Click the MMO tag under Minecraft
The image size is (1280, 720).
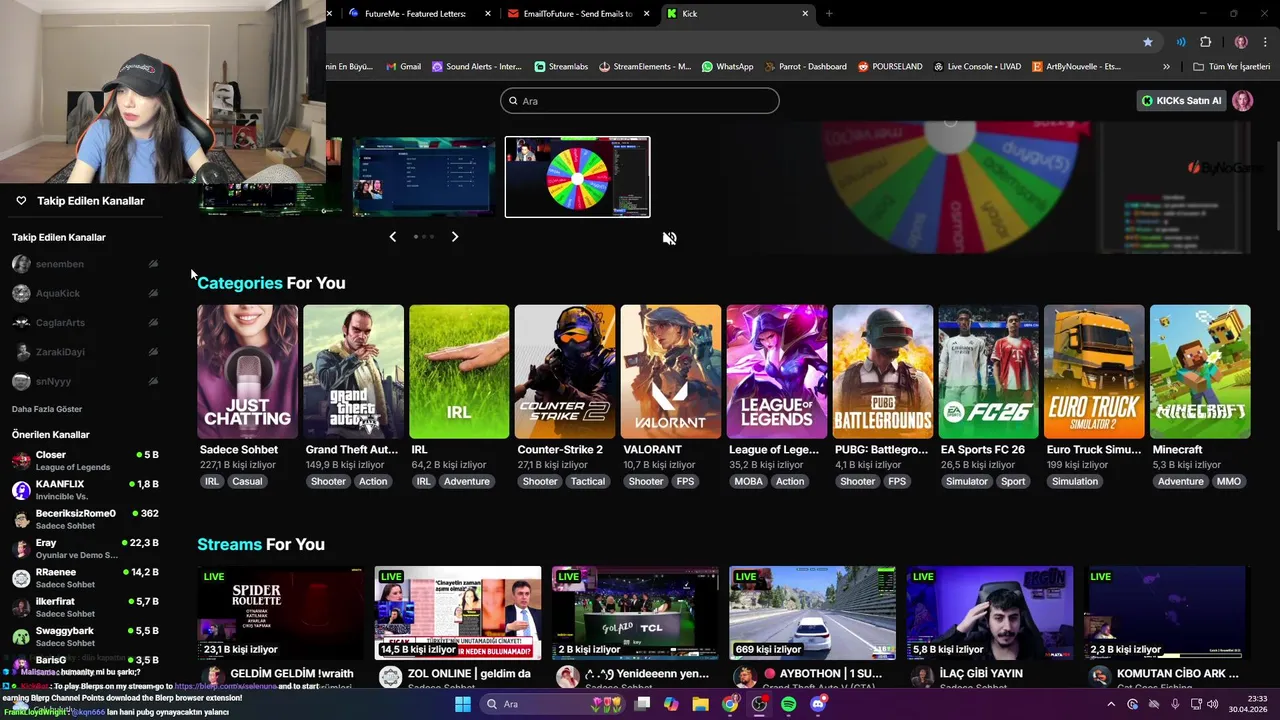tap(1228, 481)
